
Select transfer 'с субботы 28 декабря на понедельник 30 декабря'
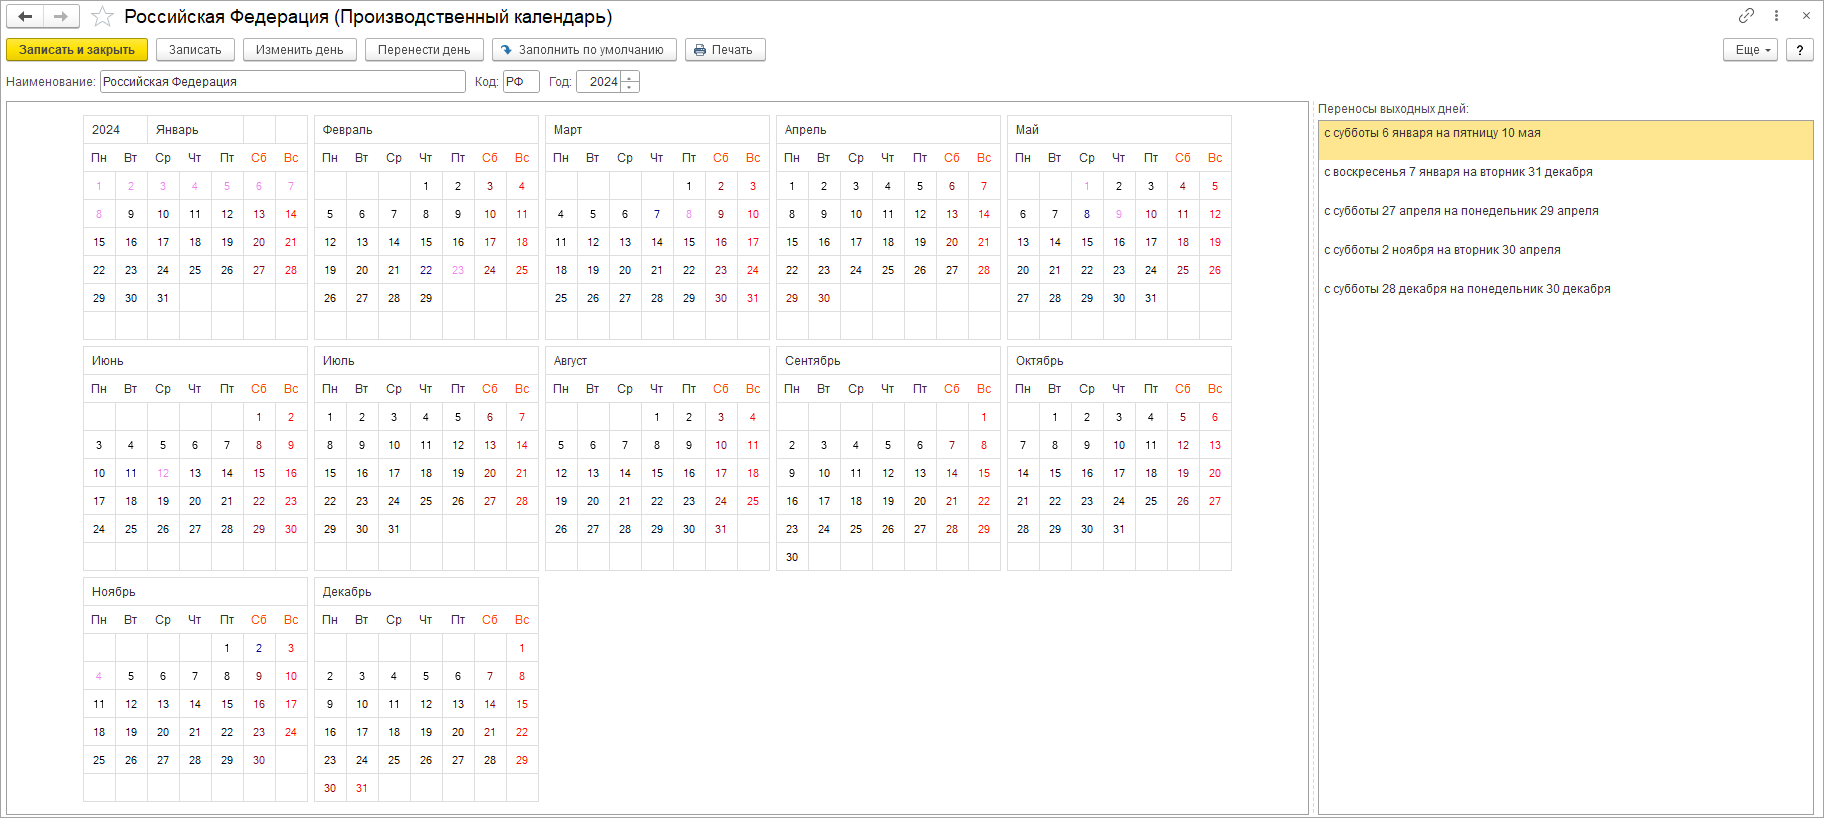pyautogui.click(x=1565, y=296)
